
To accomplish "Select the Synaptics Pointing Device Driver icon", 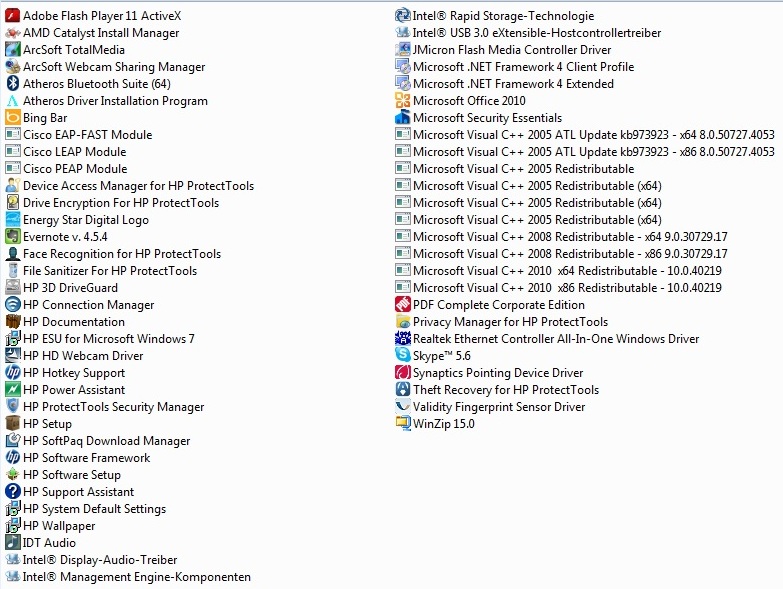I will (x=402, y=372).
